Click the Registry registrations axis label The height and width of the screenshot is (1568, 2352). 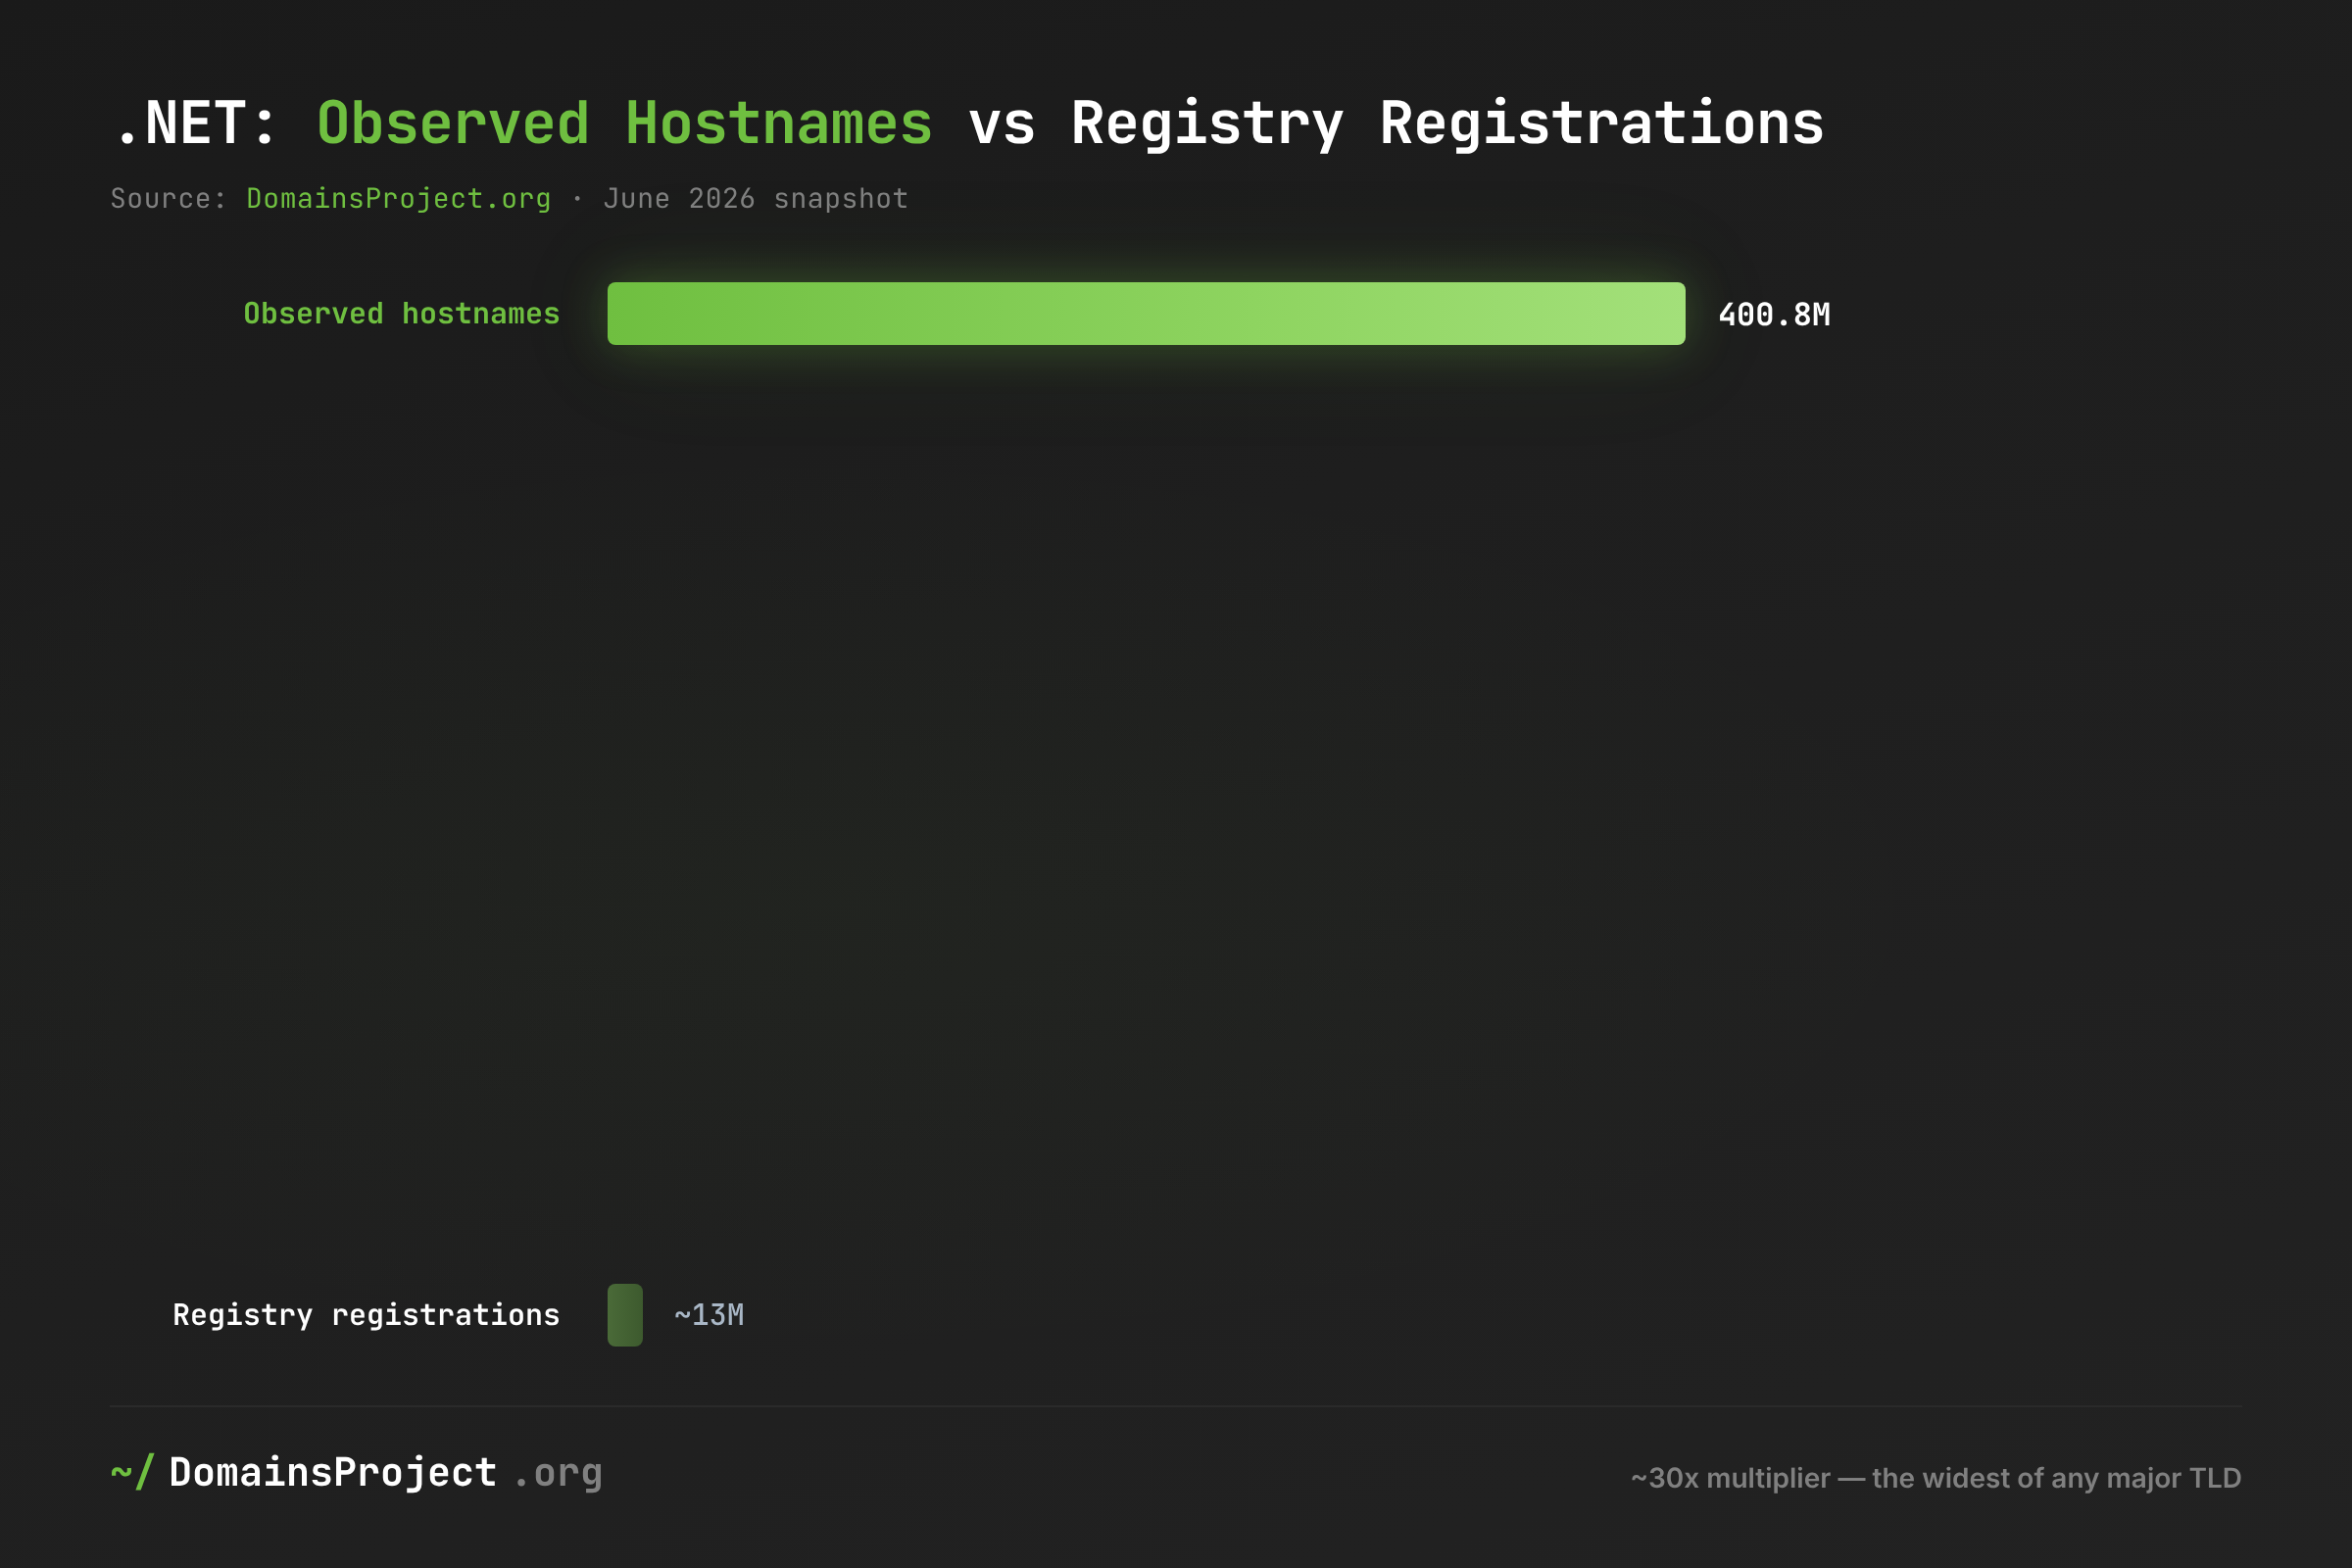pos(366,1315)
